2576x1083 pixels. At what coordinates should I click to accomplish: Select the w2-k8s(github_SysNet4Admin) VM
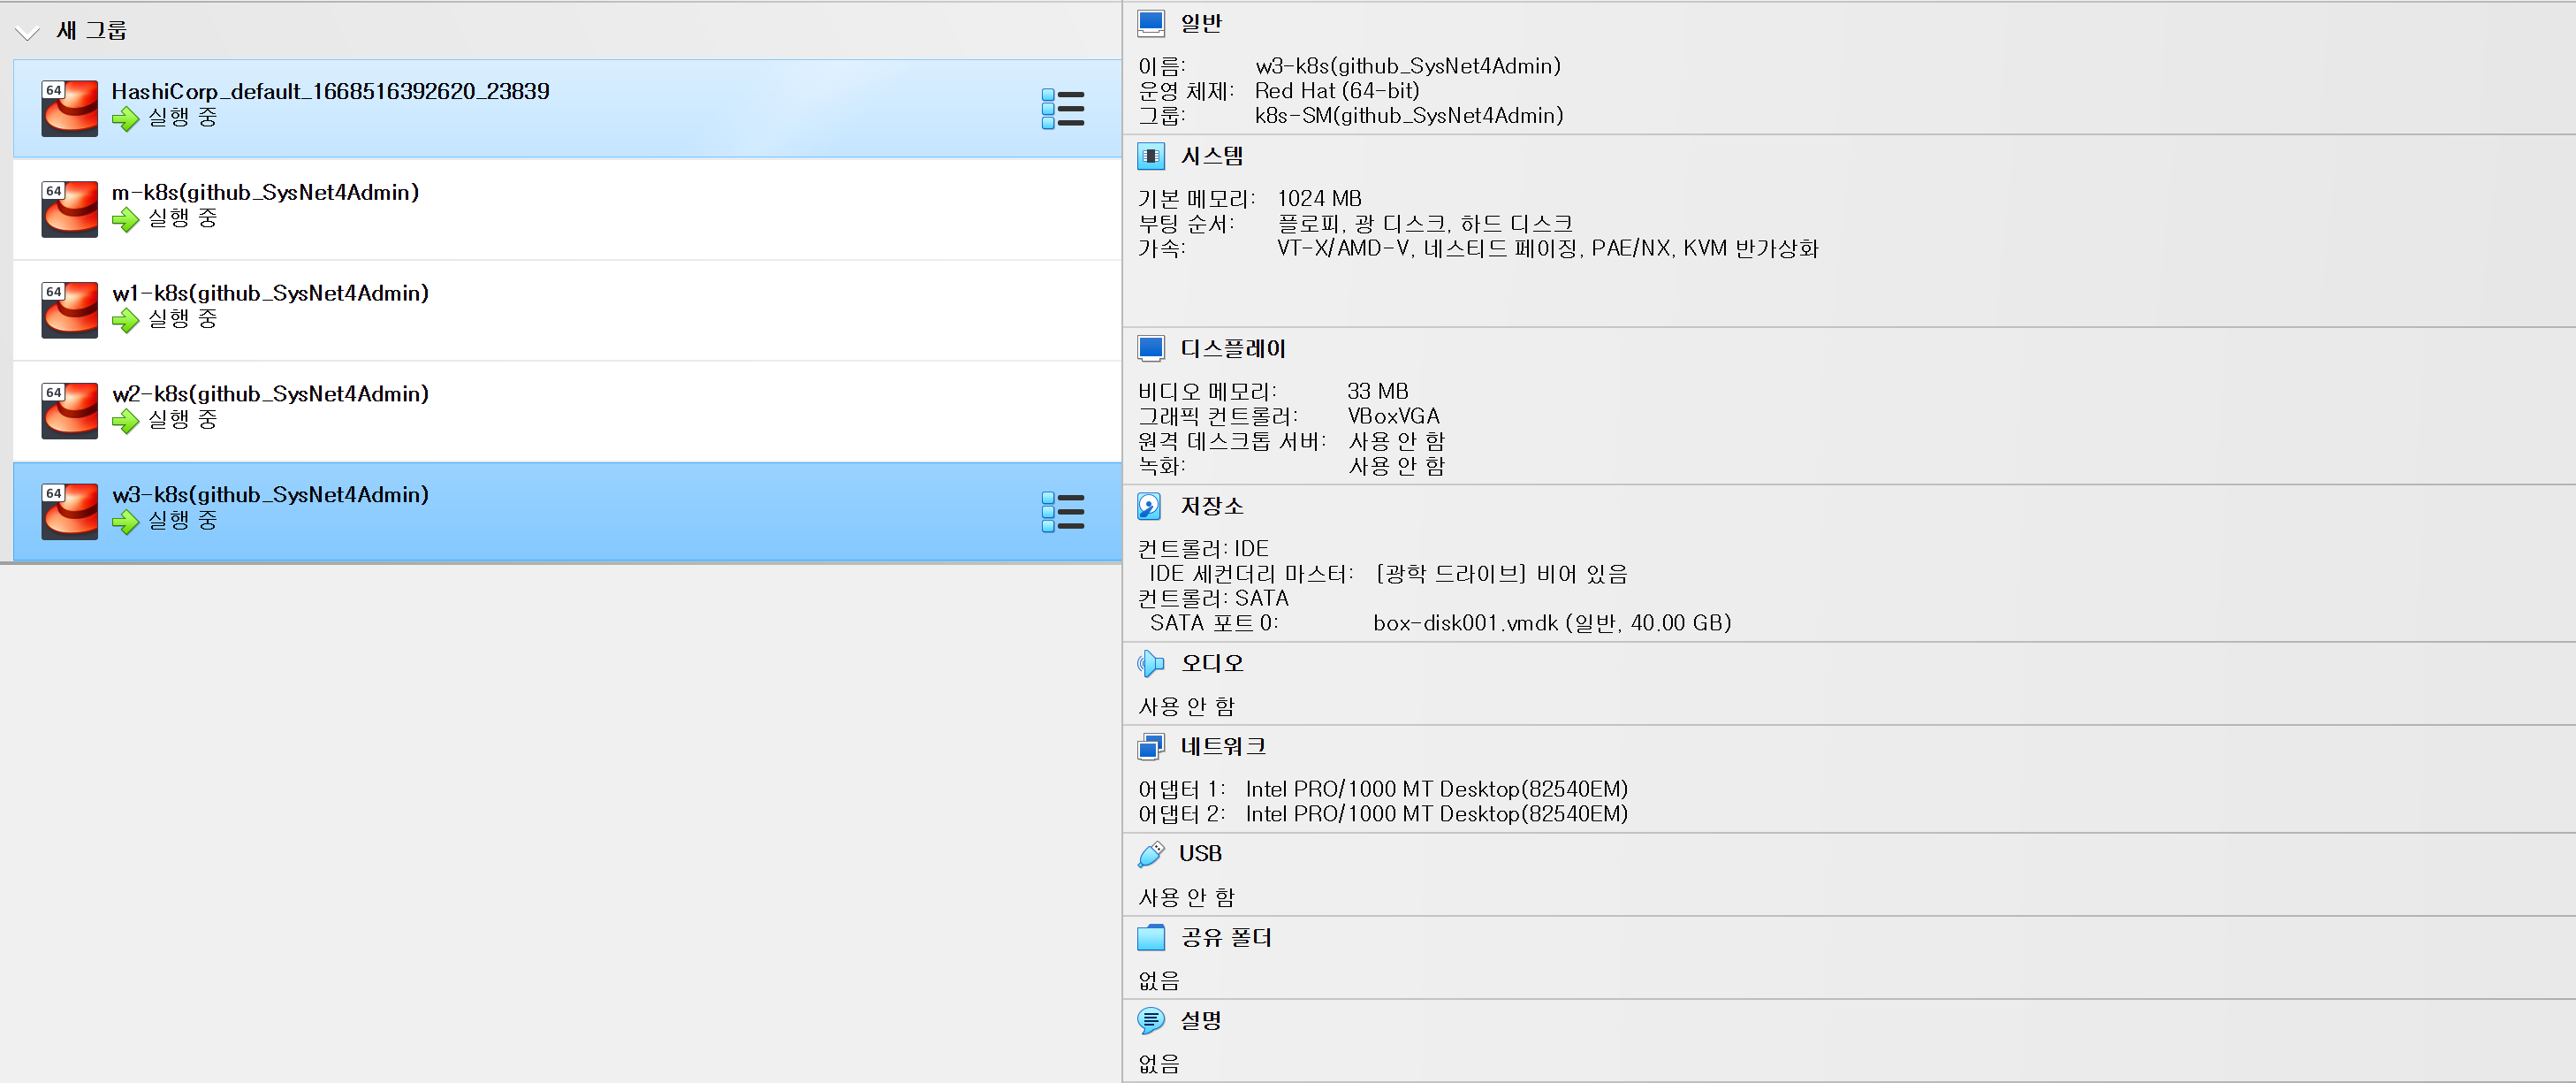click(567, 411)
